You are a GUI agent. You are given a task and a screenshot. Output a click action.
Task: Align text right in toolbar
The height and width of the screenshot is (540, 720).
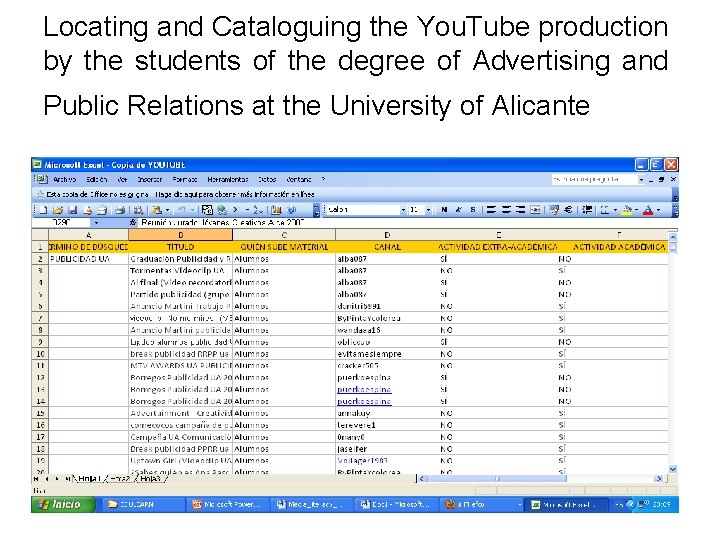[x=520, y=210]
